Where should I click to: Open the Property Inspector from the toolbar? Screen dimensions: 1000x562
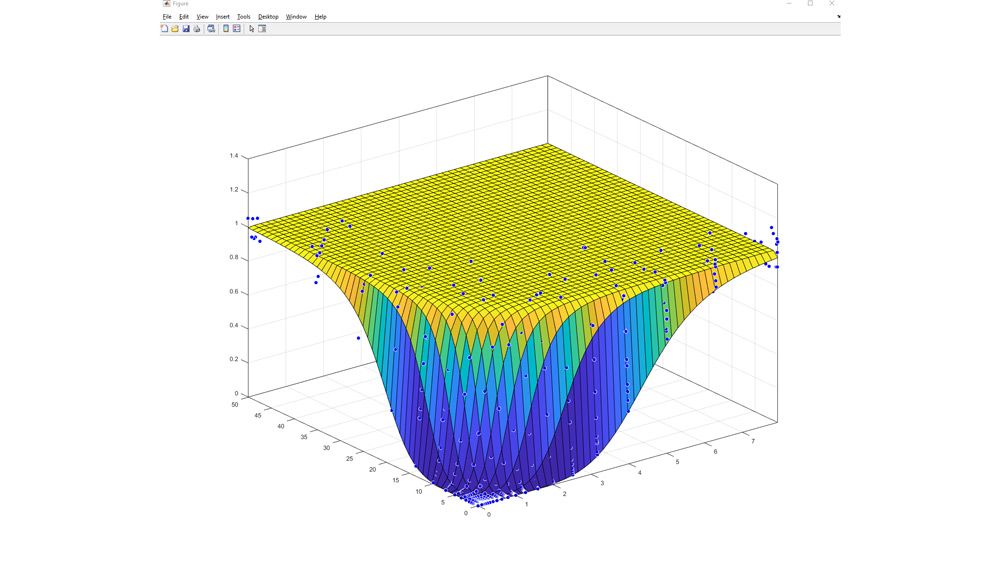click(x=262, y=29)
